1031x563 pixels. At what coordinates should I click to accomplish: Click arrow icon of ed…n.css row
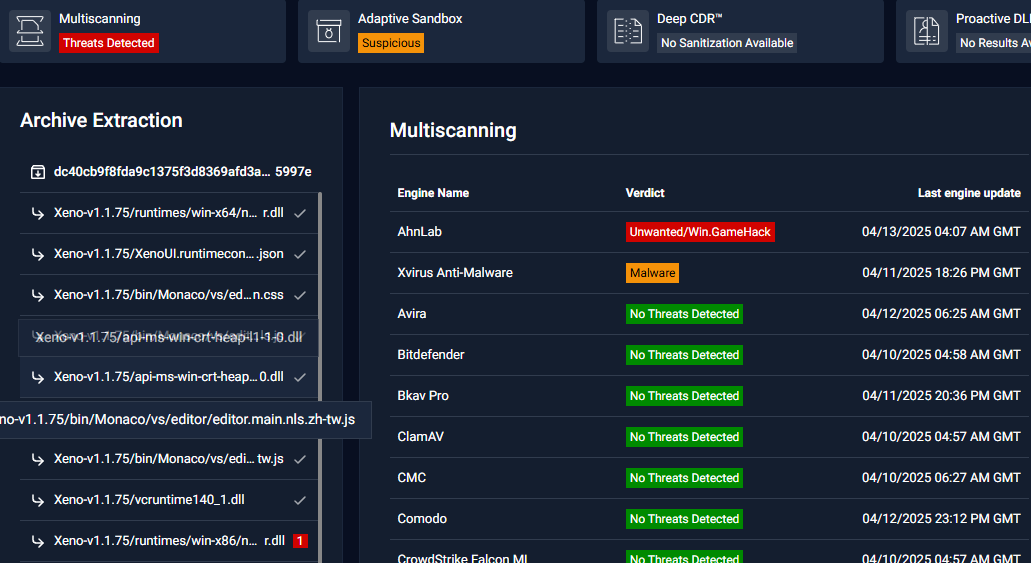pyautogui.click(x=38, y=295)
